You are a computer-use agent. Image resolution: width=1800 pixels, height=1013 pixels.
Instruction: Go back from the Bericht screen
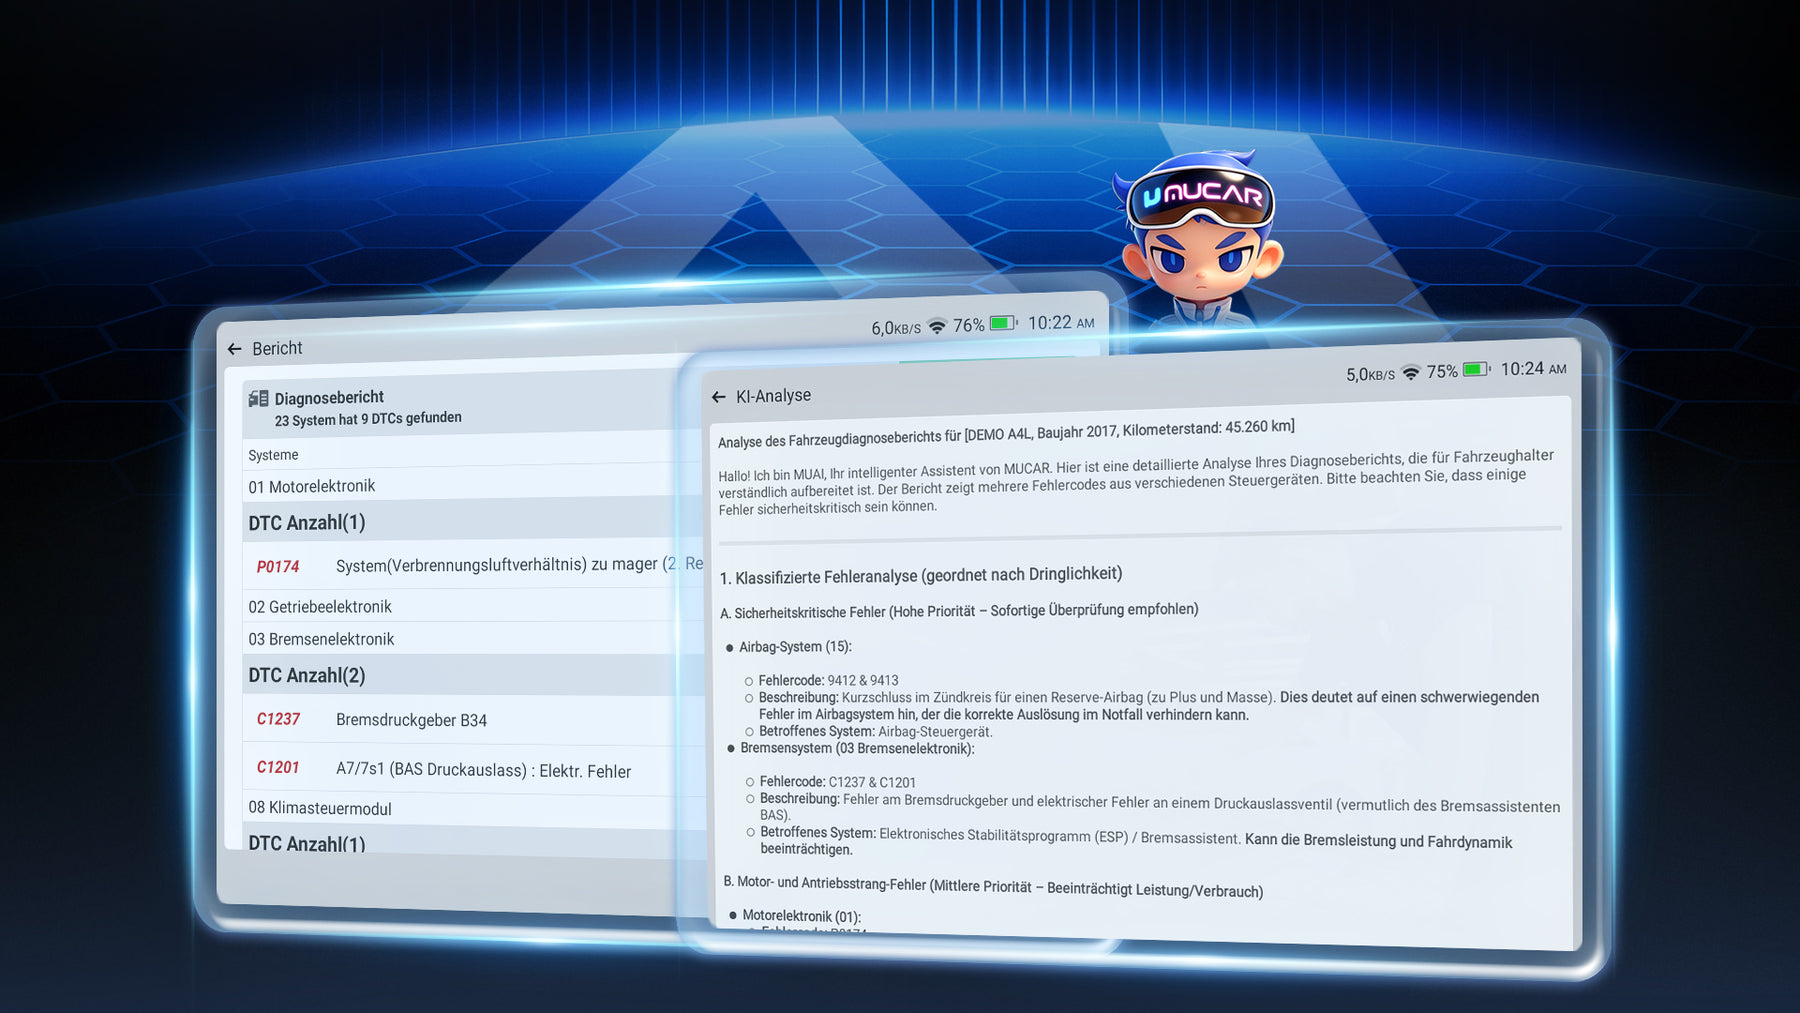click(234, 349)
